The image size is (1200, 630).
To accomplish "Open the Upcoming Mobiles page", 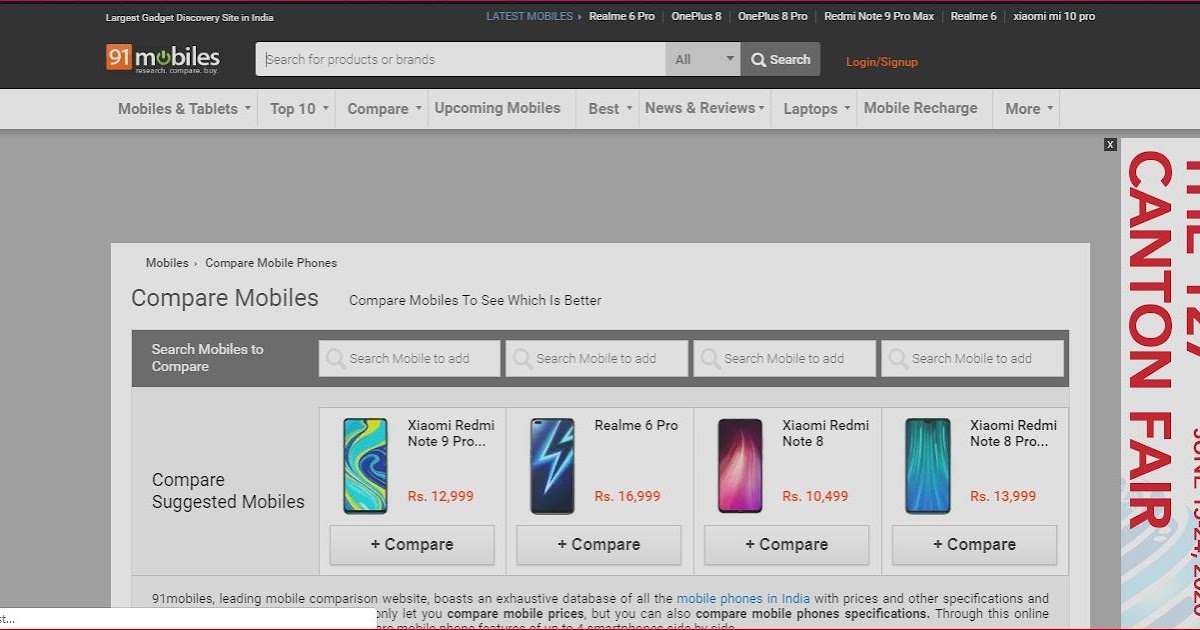I will click(497, 108).
